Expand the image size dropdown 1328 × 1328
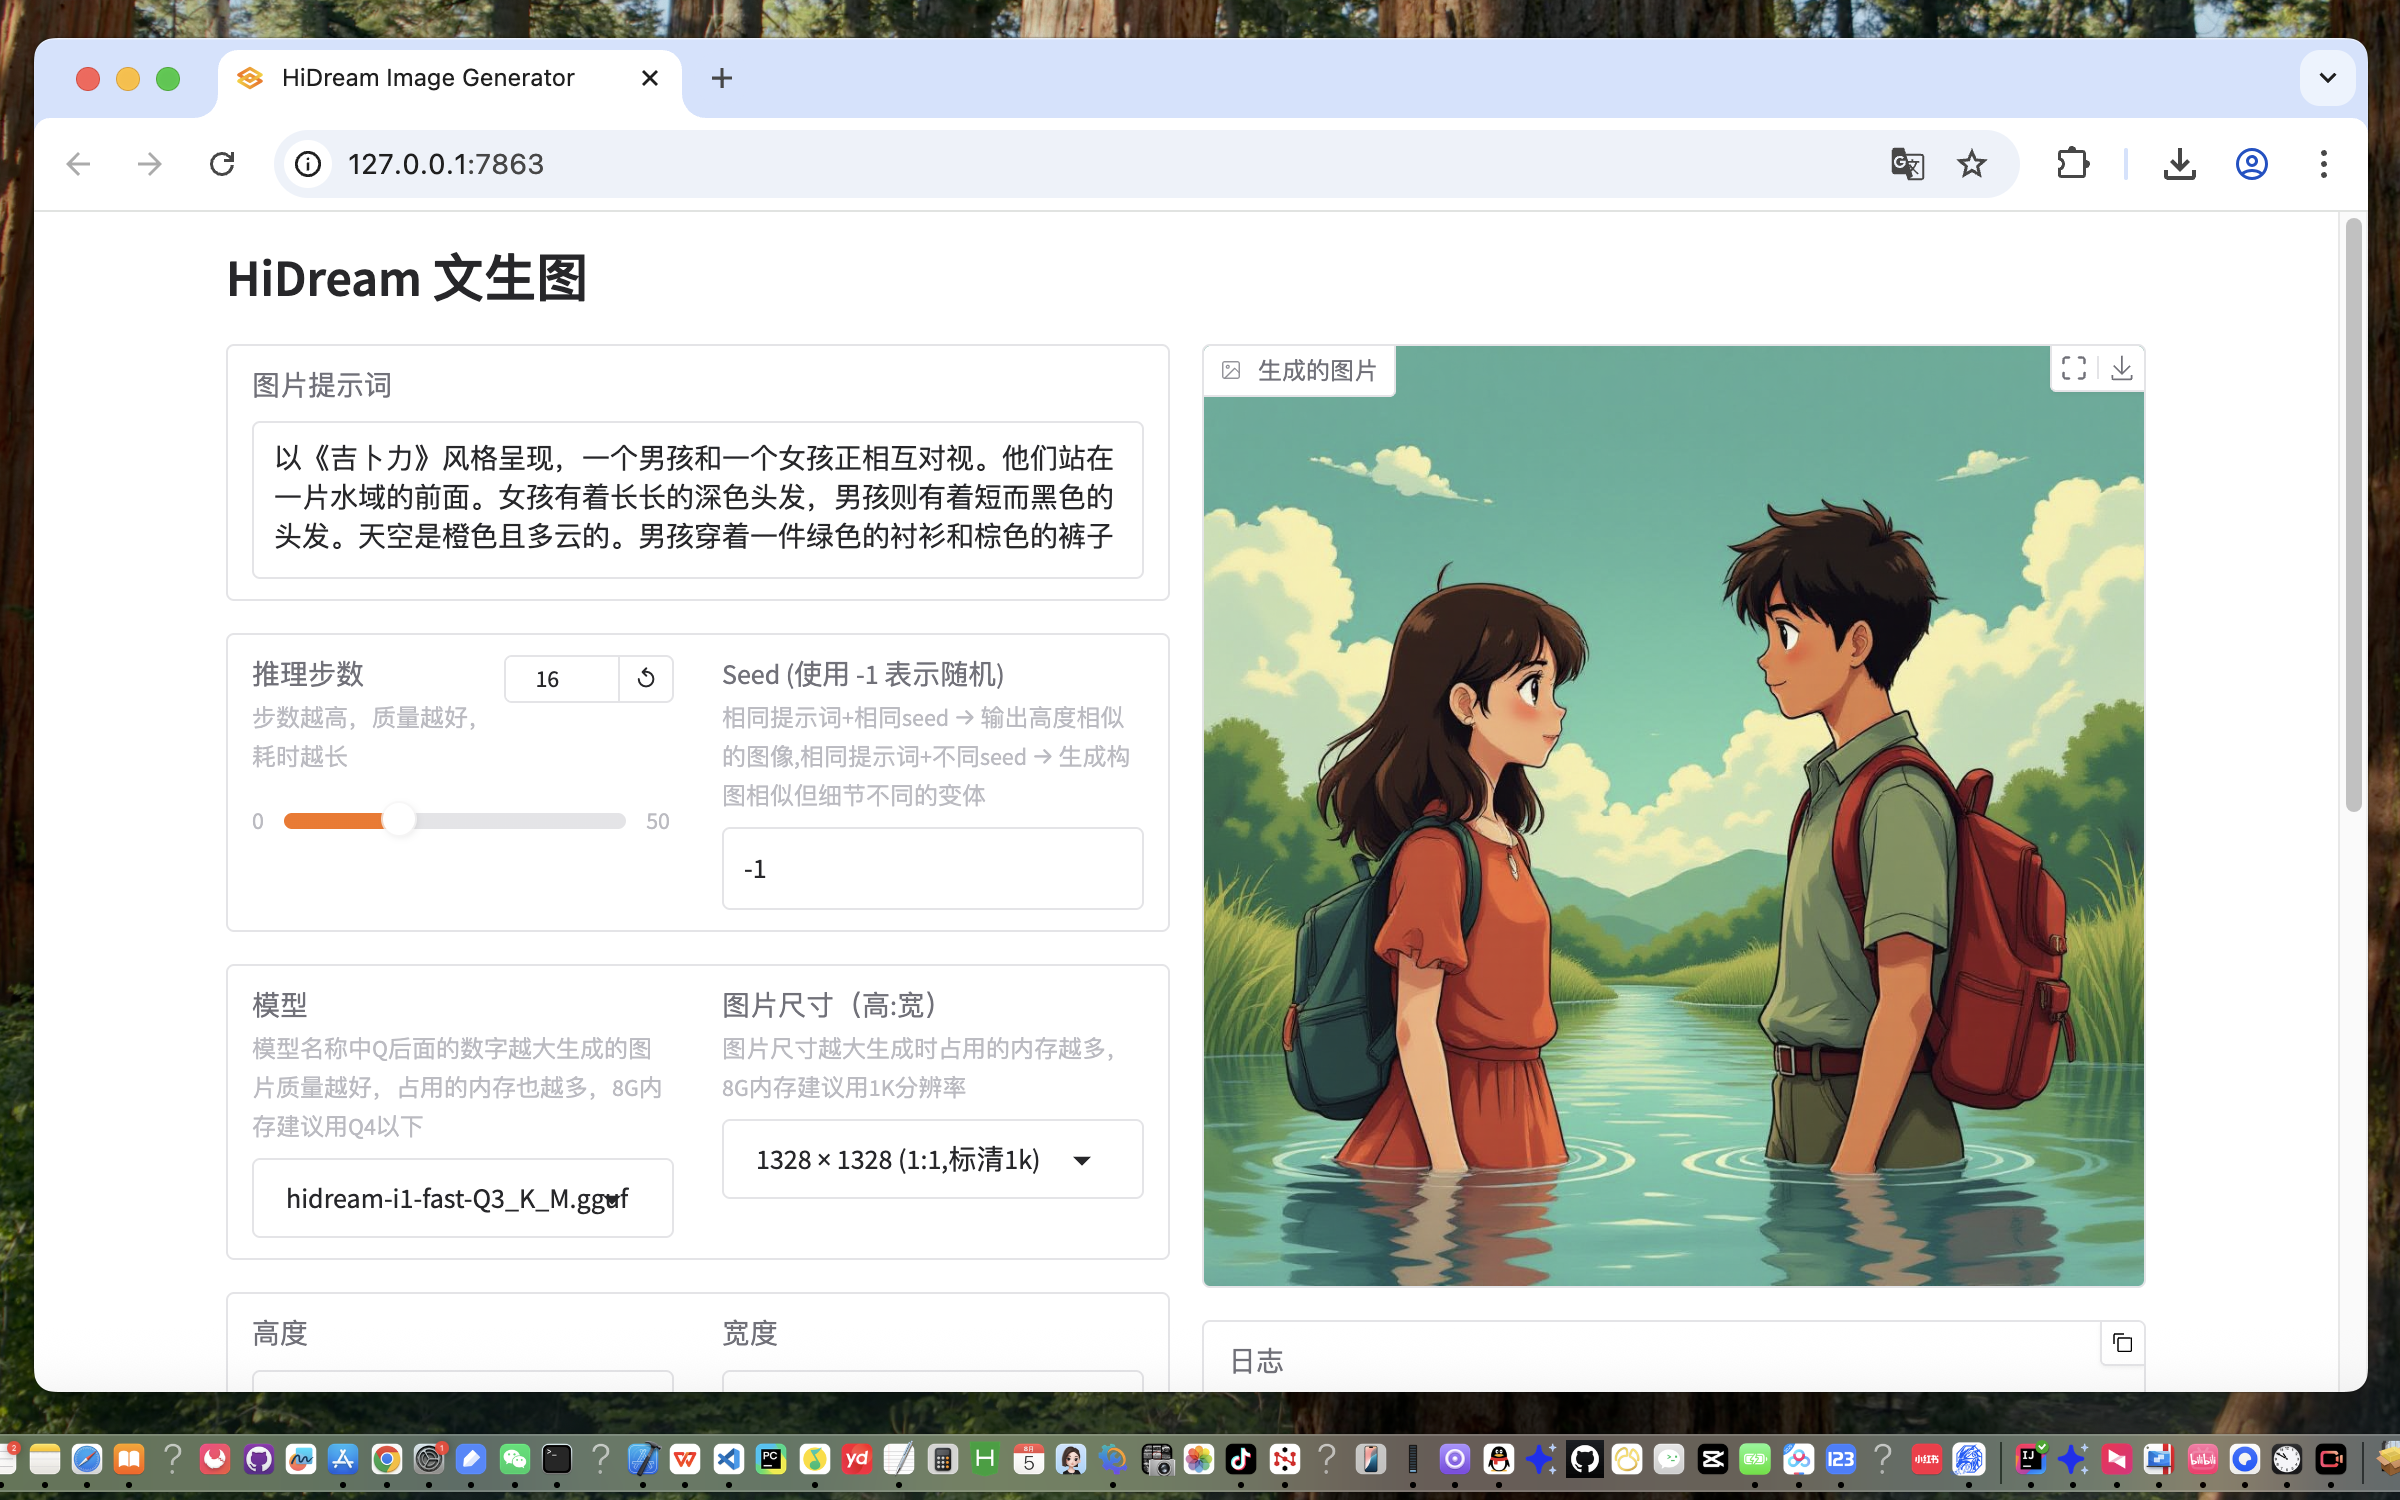The width and height of the screenshot is (2400, 1500). pyautogui.click(x=932, y=1160)
